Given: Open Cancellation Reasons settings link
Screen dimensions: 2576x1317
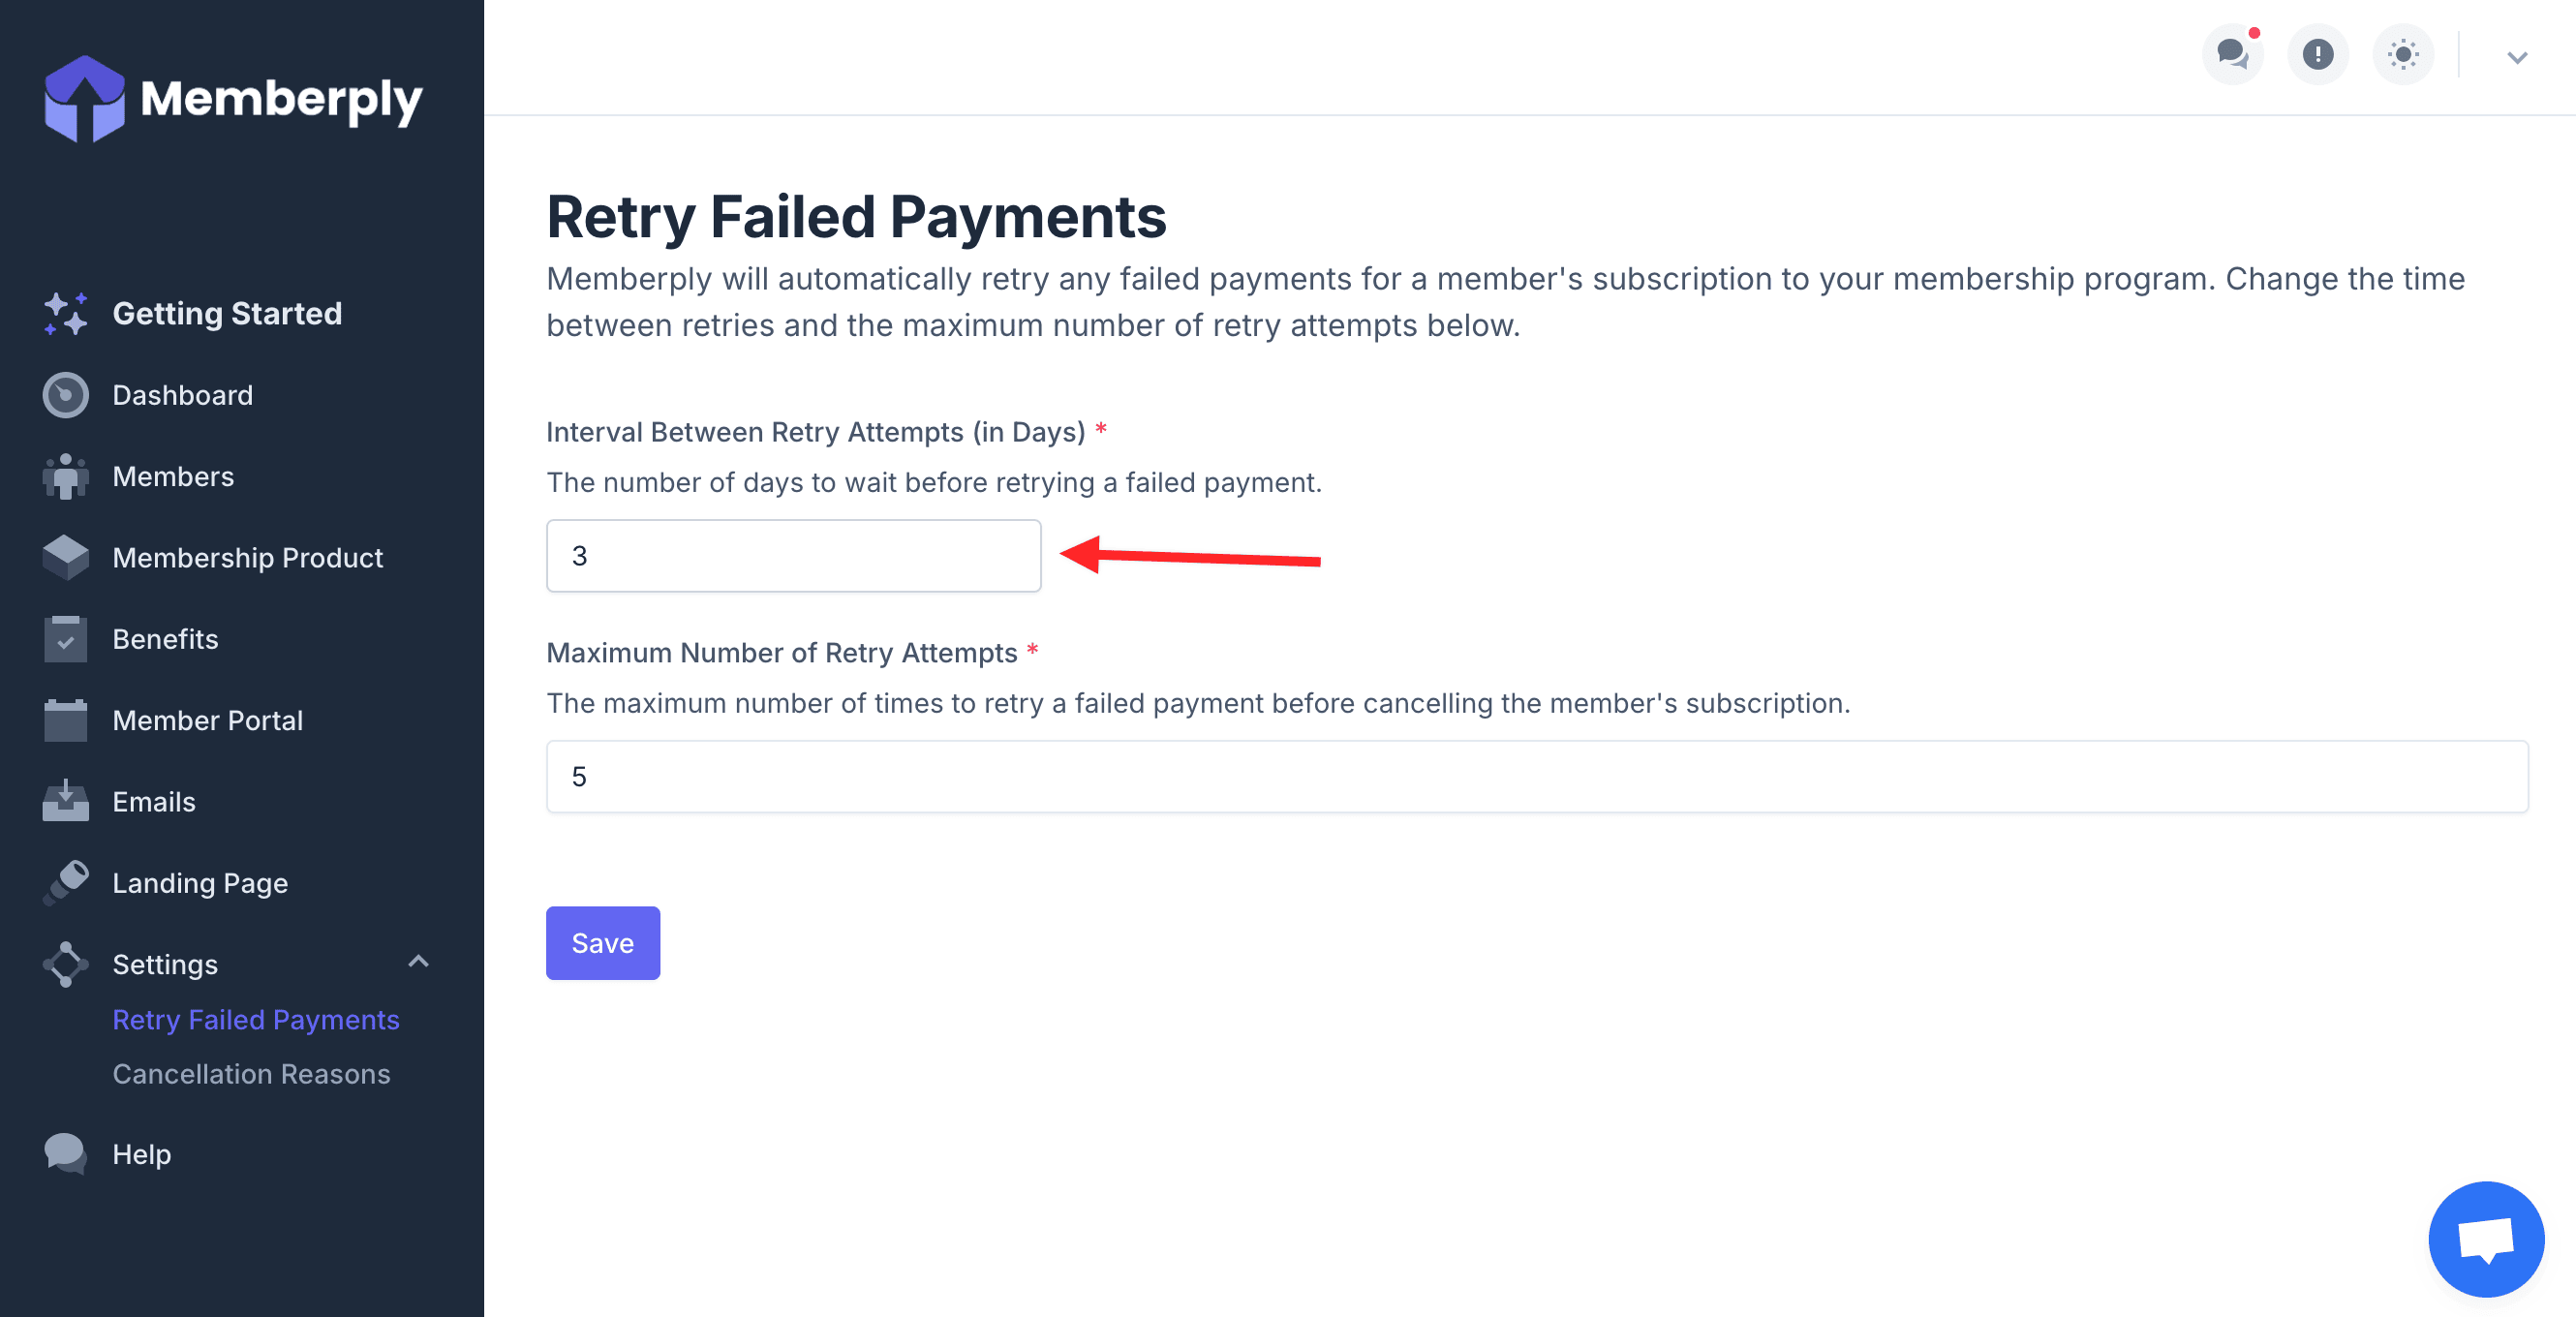Looking at the screenshot, I should tap(251, 1074).
